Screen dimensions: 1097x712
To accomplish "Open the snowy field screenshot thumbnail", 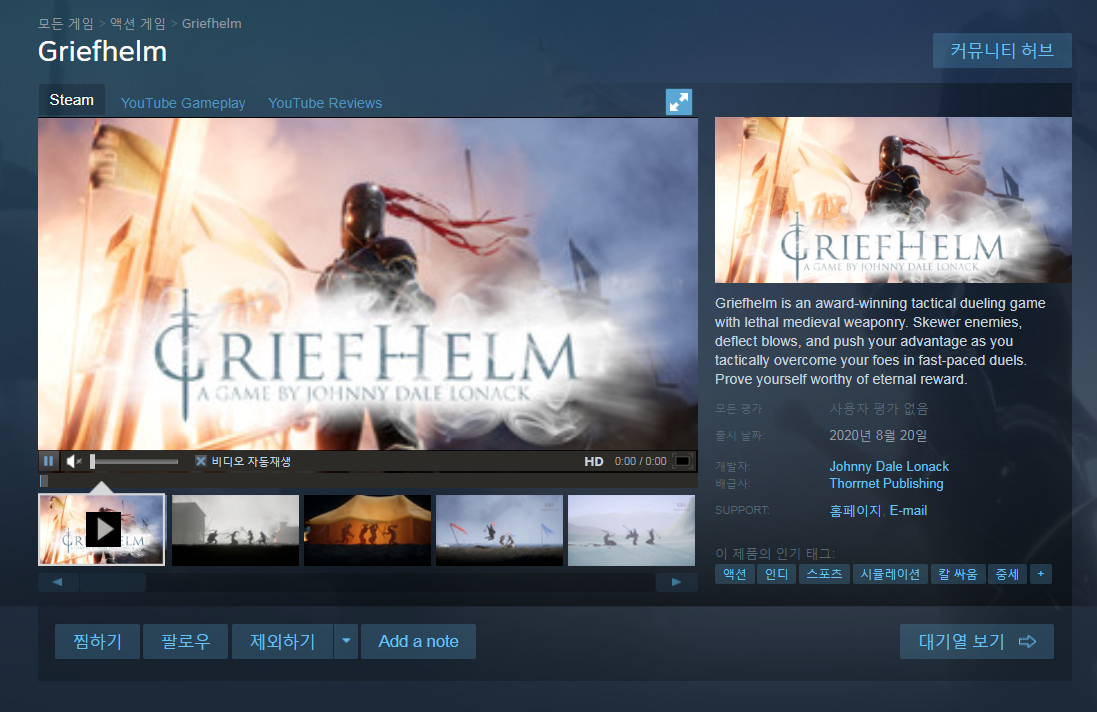I will 631,530.
